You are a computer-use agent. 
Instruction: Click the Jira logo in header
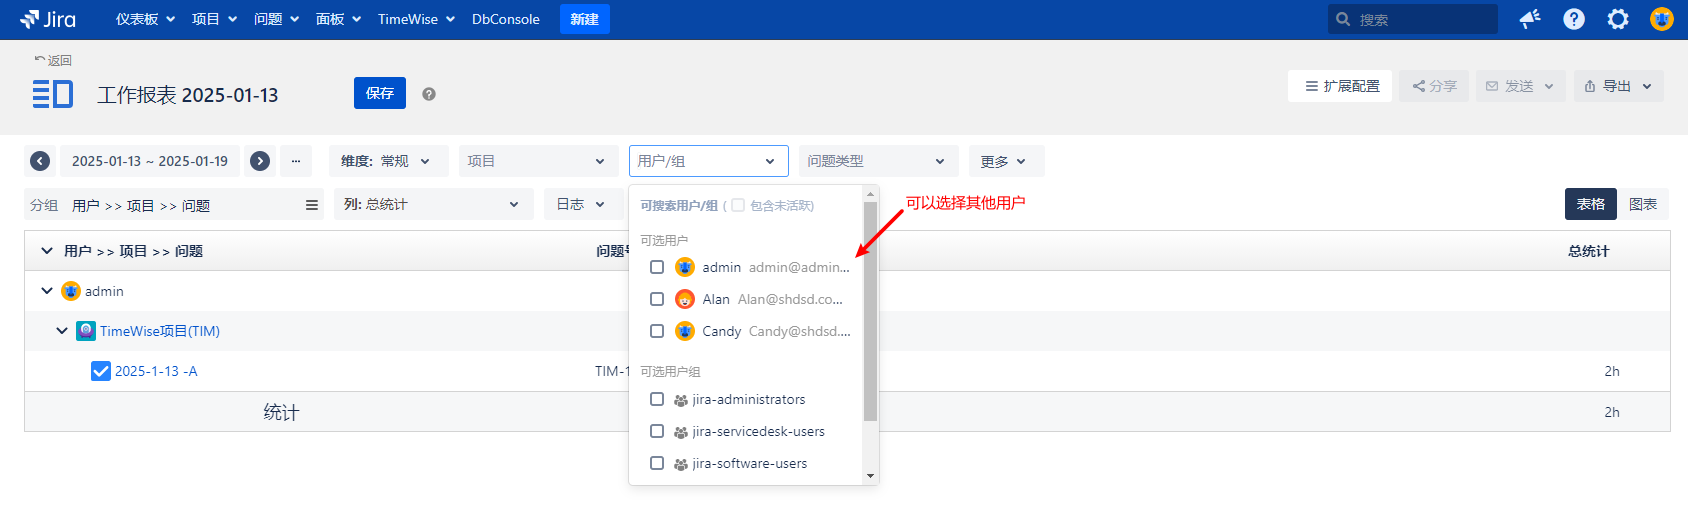(48, 19)
